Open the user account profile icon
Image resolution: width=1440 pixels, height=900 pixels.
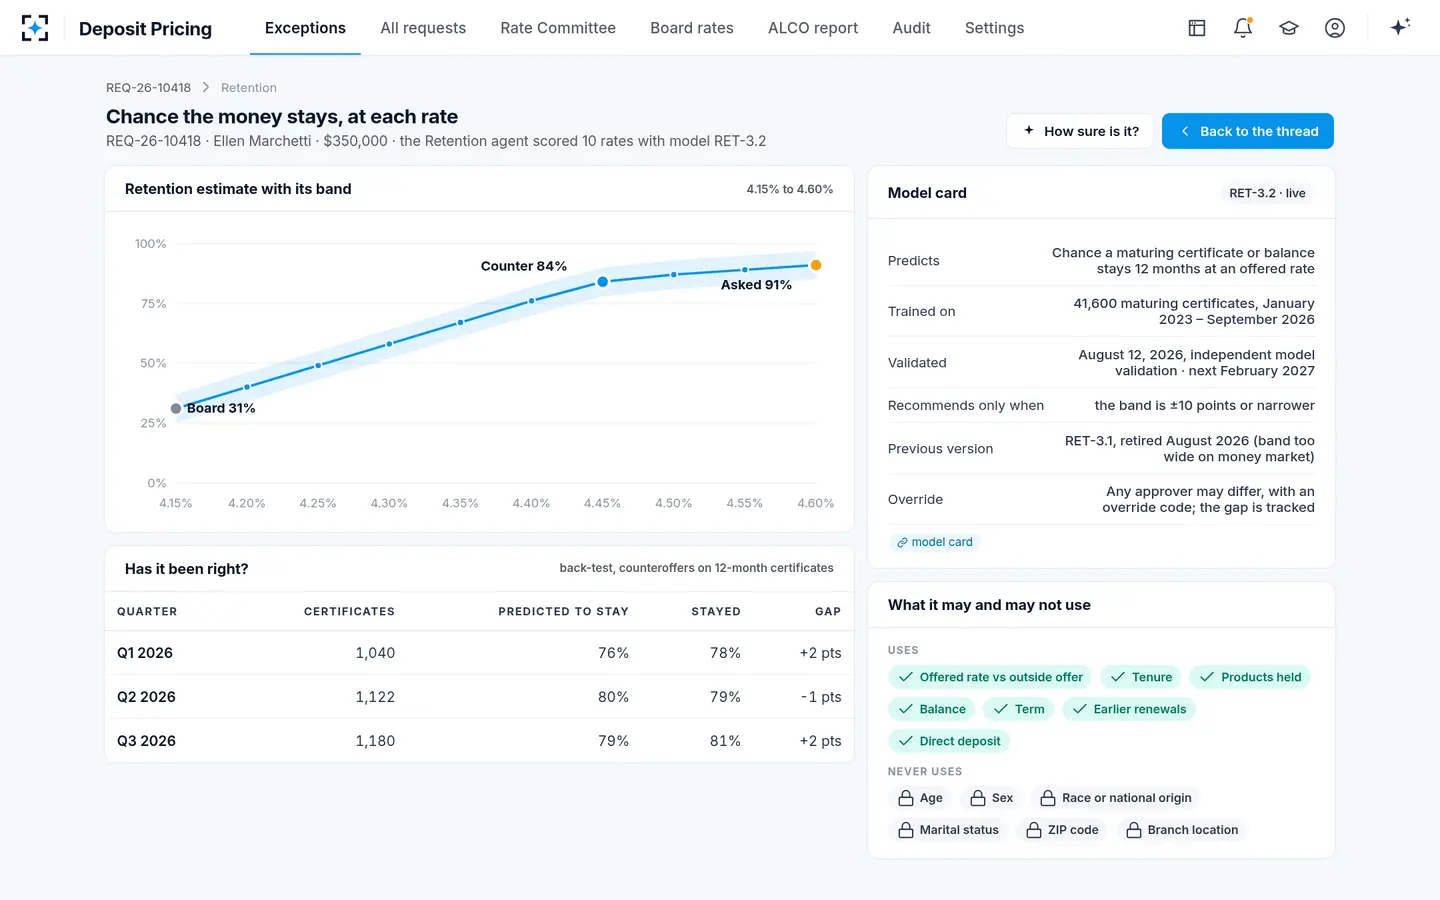(x=1335, y=28)
